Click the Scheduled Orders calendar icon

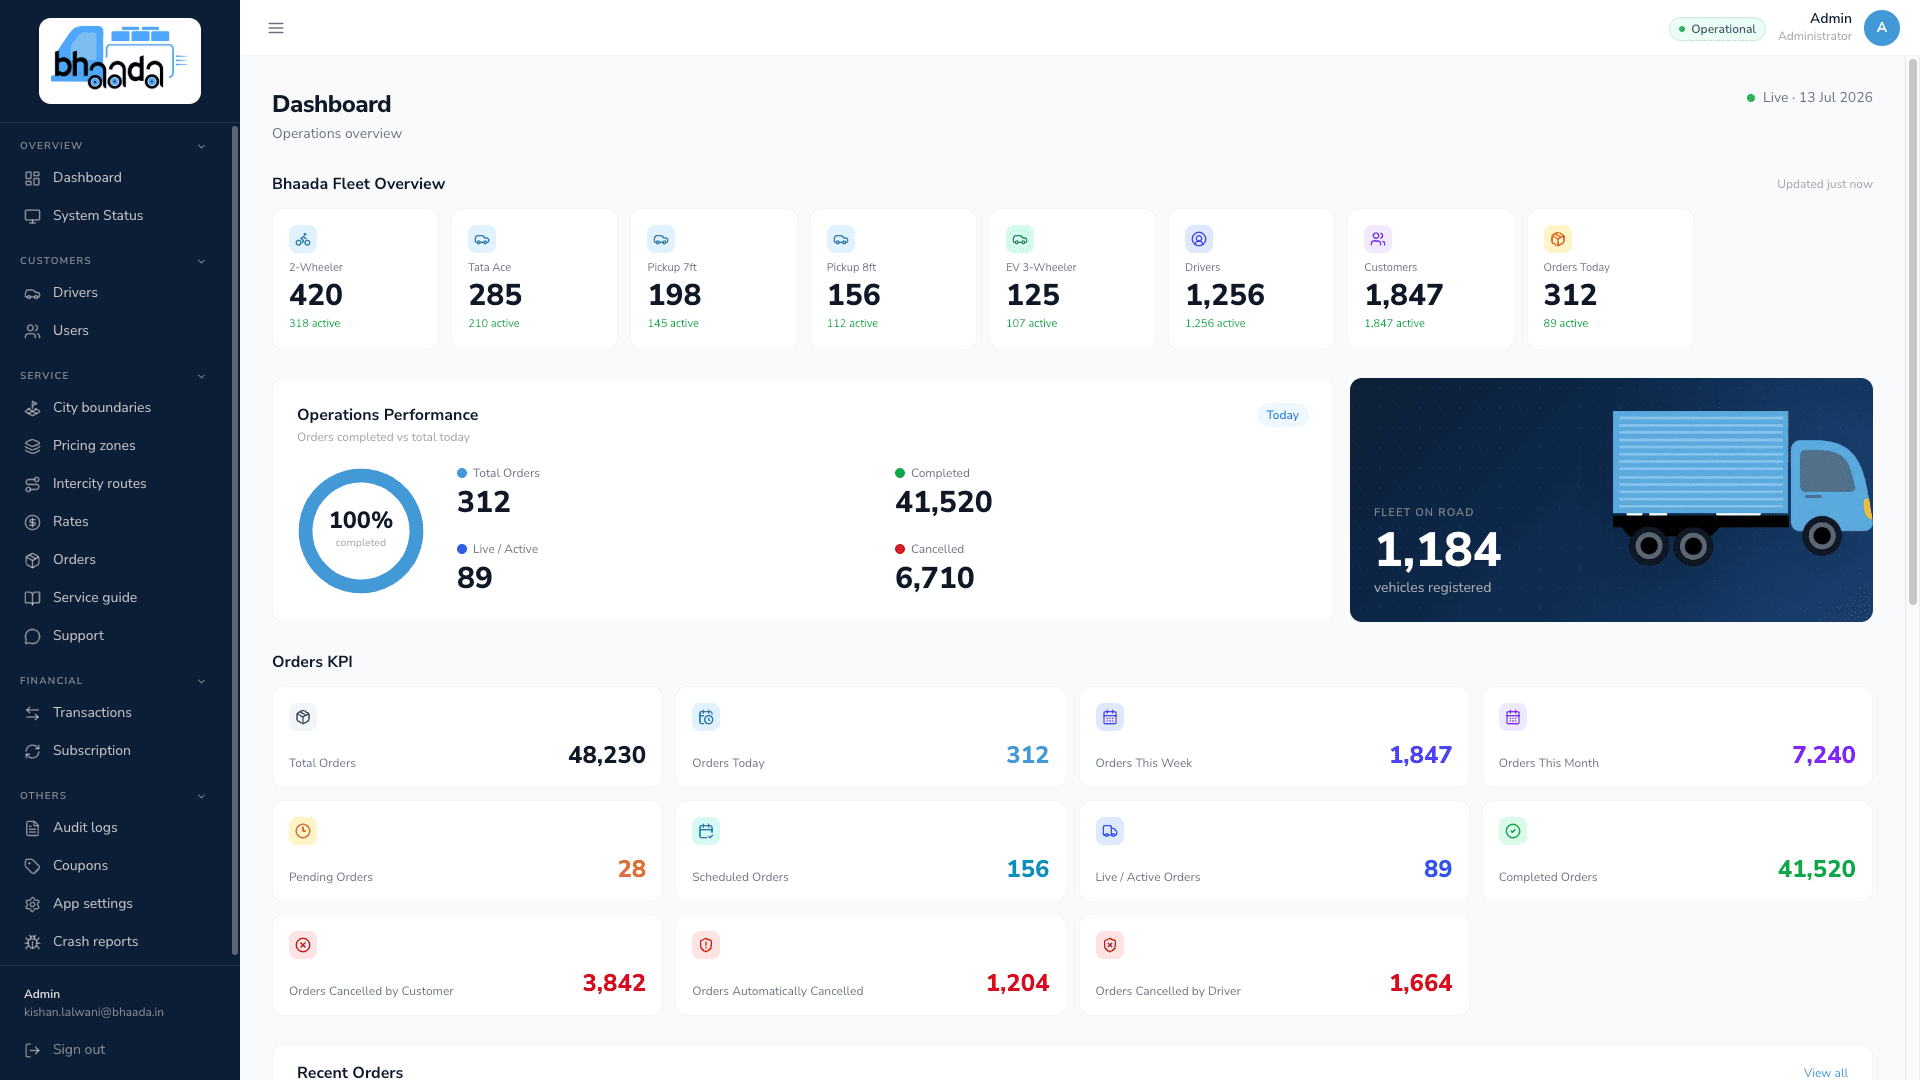tap(706, 831)
